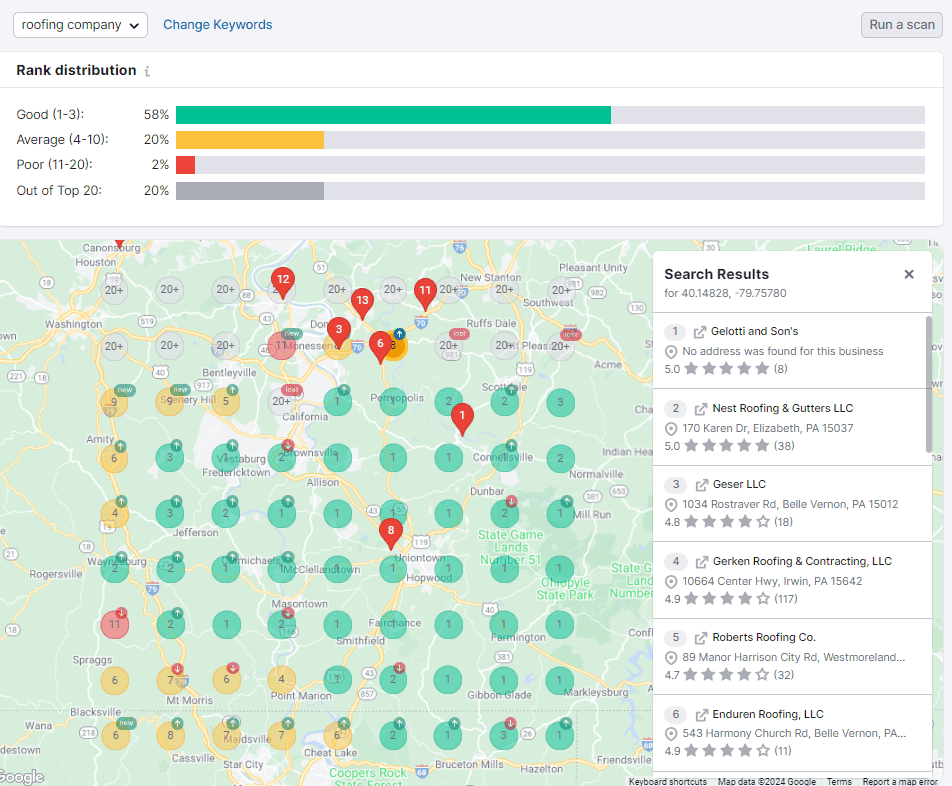Viewport: 952px width, 786px height.
Task: Open external link for Enduren Roofing, LLC
Action: pyautogui.click(x=702, y=715)
